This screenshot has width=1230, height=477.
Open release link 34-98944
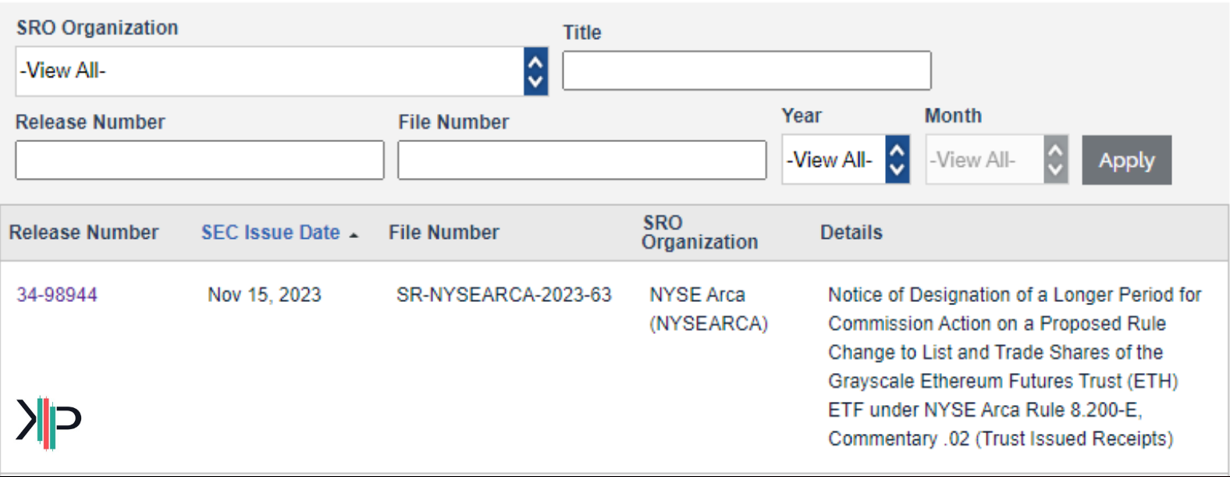click(57, 295)
